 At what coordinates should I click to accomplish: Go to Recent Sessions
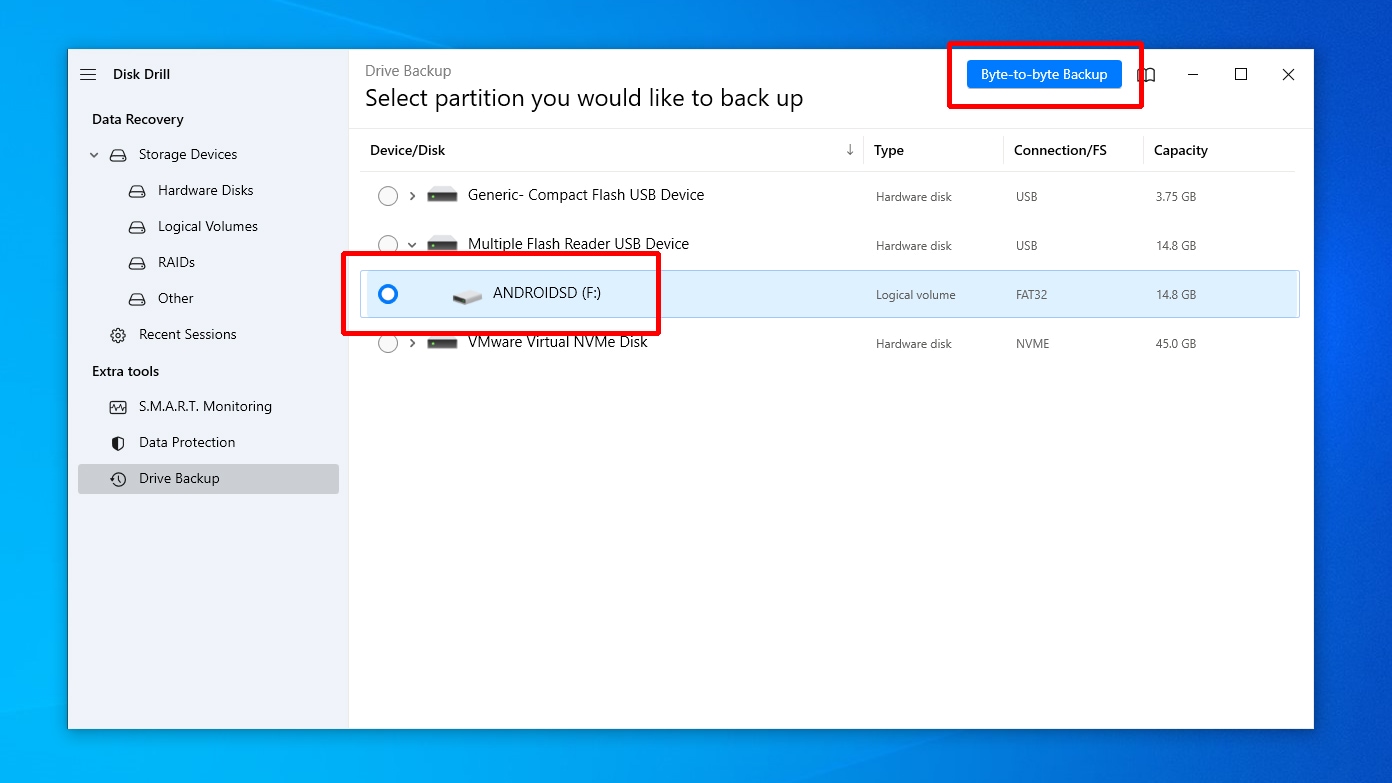188,334
